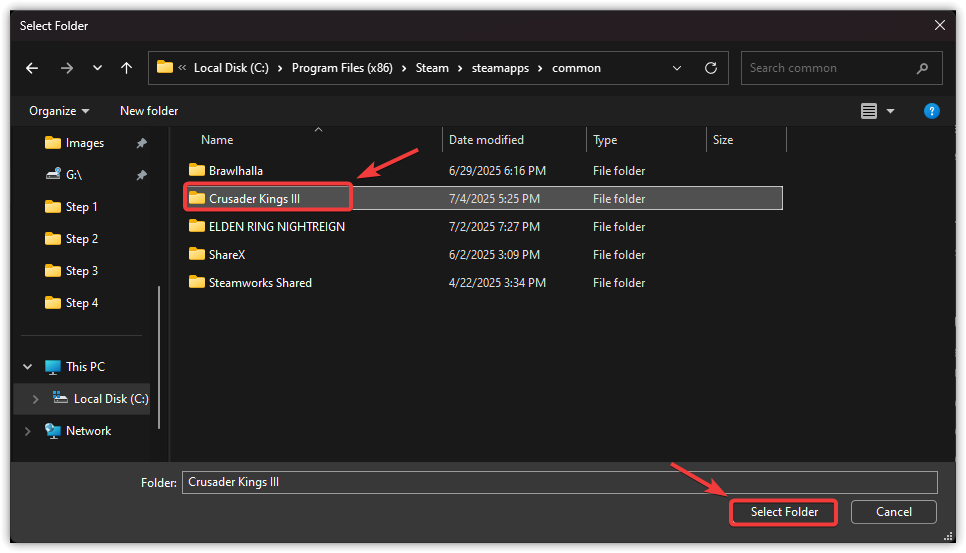Click the Back navigation arrow
Viewport: 966px width, 553px height.
pos(32,68)
